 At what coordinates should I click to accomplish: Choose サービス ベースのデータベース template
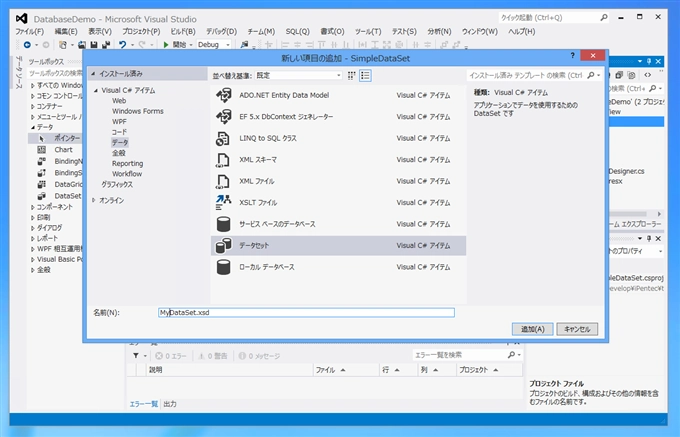coord(338,224)
